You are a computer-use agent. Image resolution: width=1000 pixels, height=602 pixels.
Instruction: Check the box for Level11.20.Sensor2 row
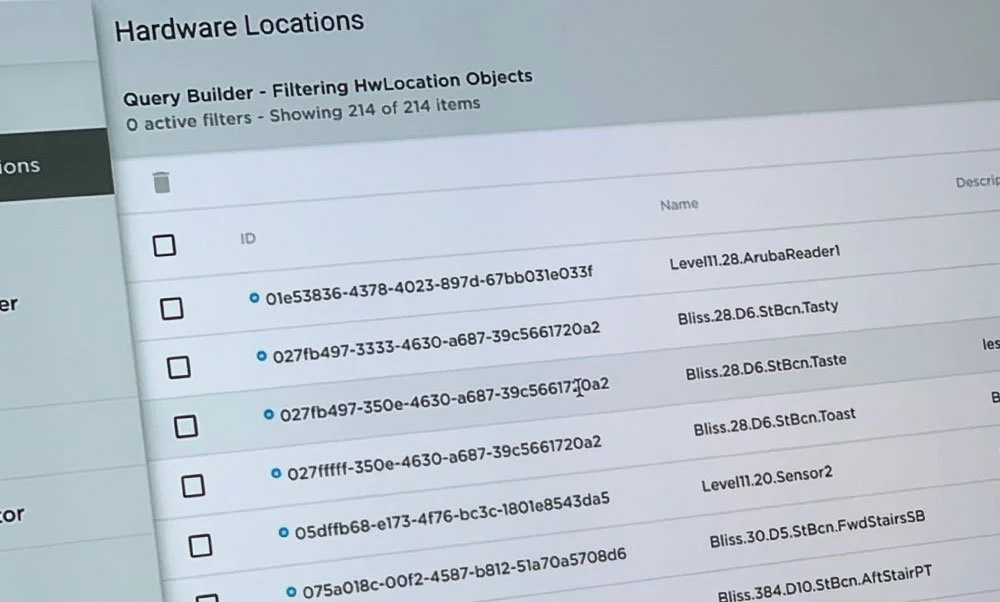200,546
